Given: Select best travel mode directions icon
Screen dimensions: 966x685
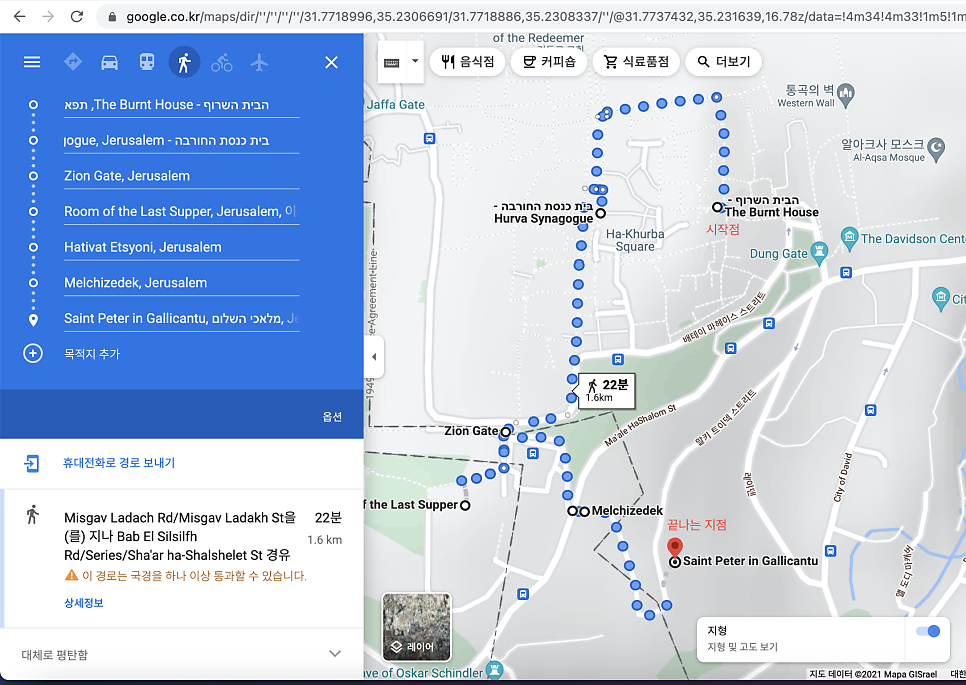Looking at the screenshot, I should click(73, 62).
